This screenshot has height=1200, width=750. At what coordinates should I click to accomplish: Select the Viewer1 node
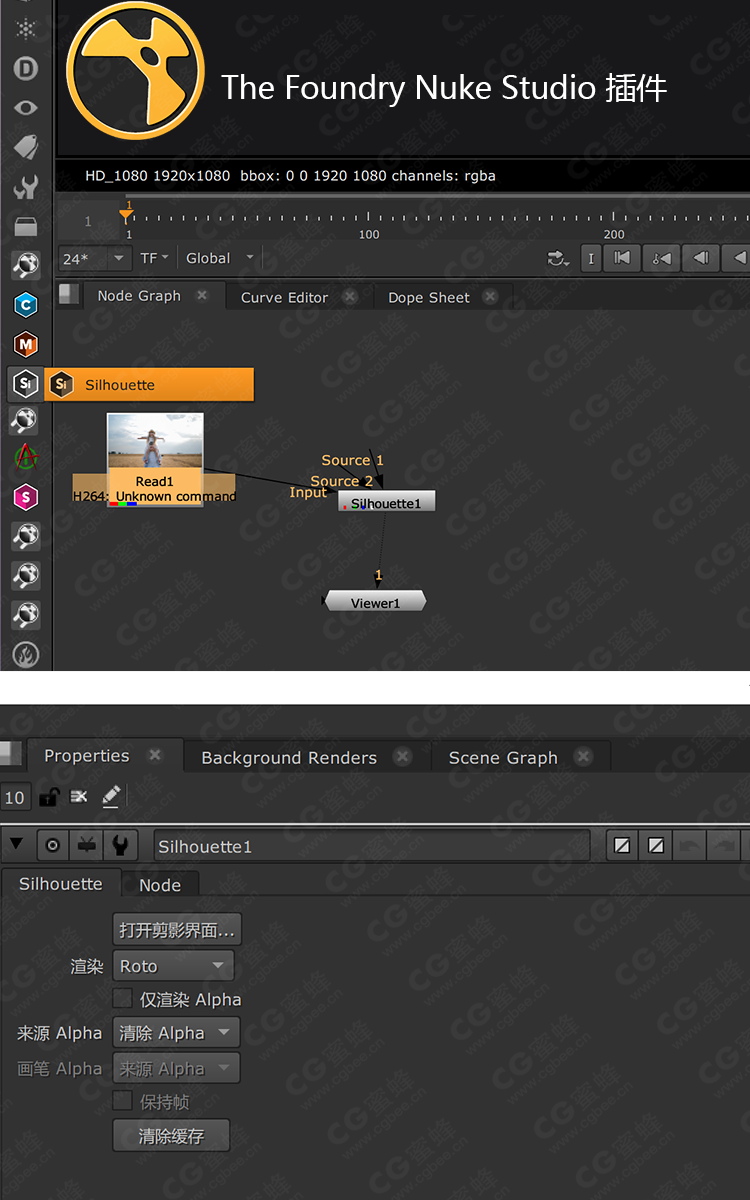click(x=375, y=601)
